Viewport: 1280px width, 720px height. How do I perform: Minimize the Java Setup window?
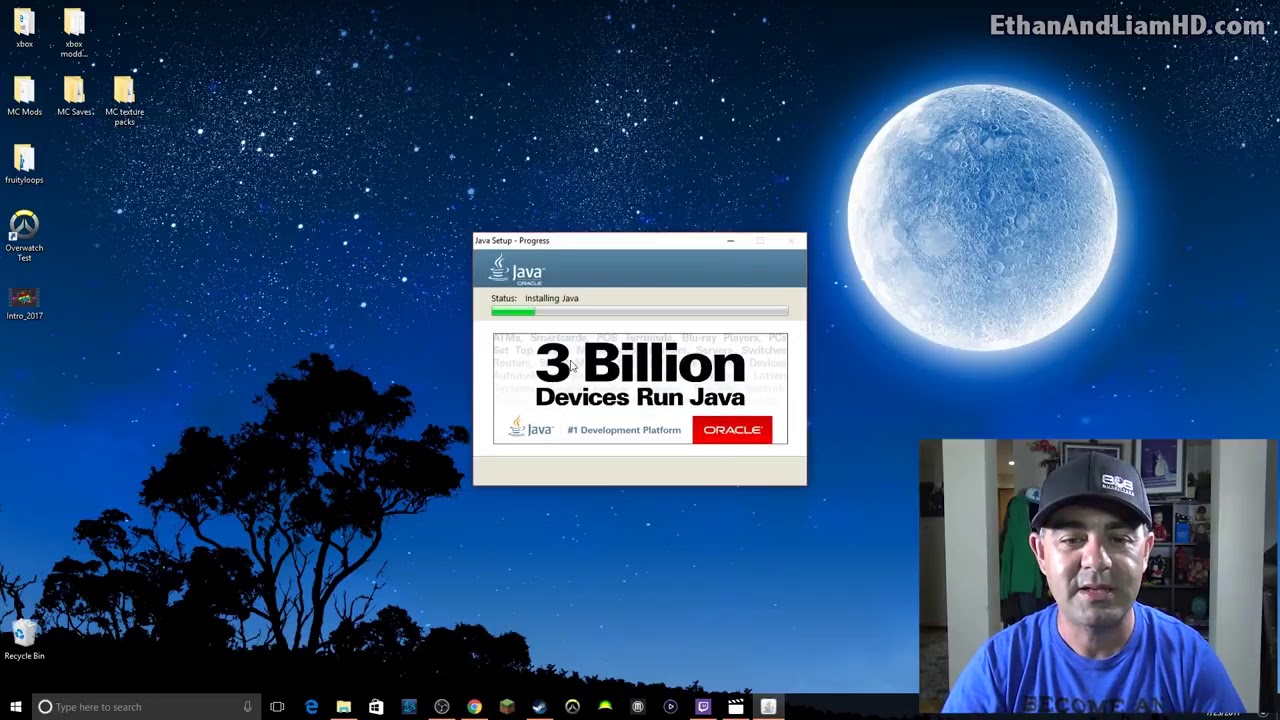(x=730, y=240)
